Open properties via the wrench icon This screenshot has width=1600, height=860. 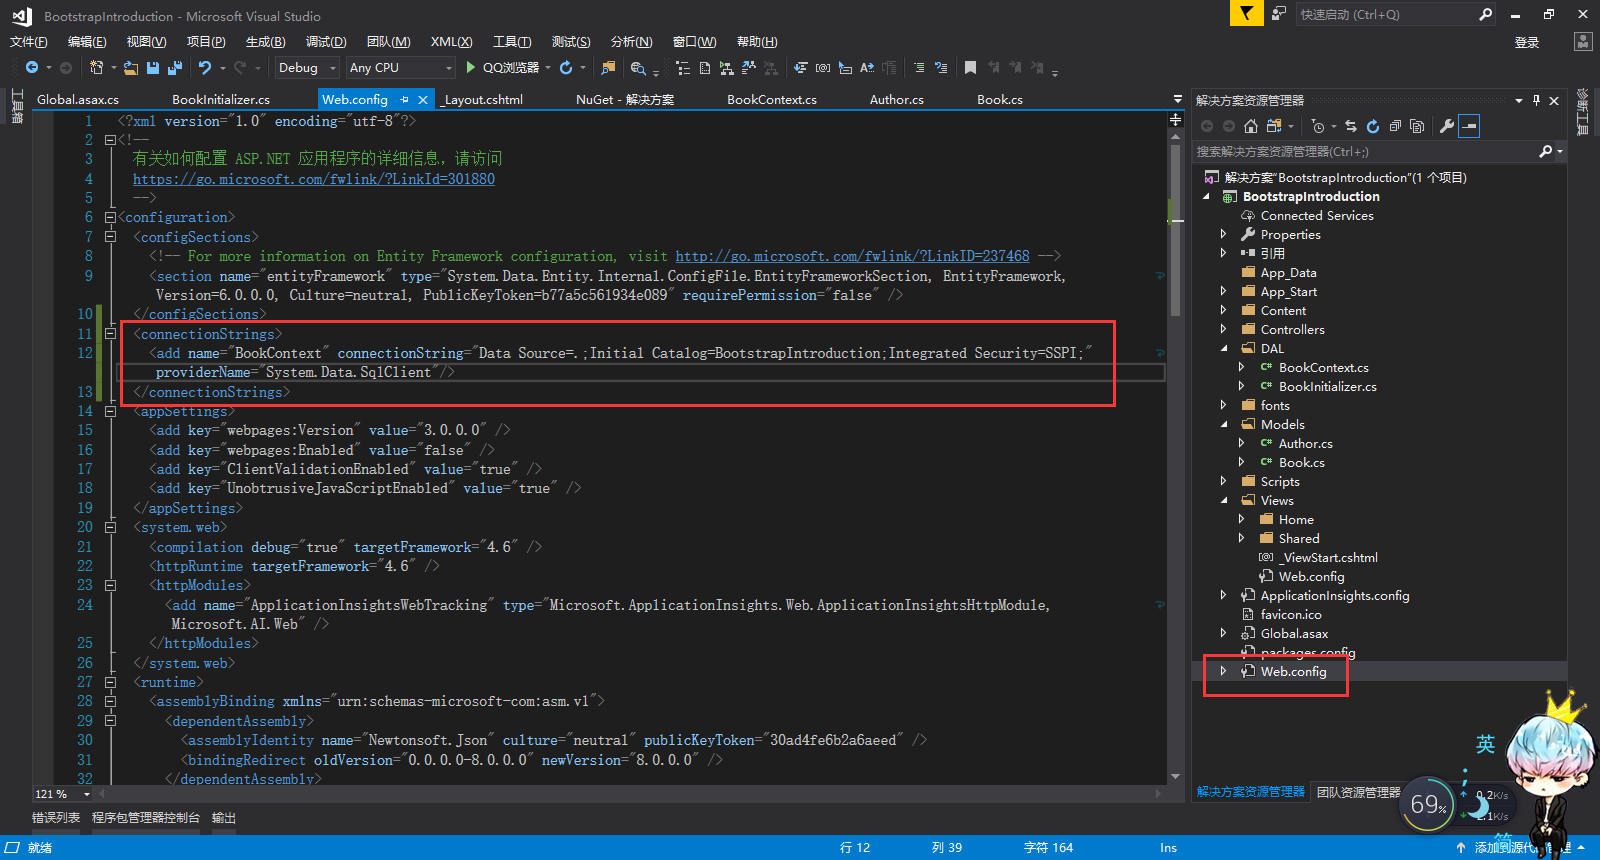(x=1446, y=126)
